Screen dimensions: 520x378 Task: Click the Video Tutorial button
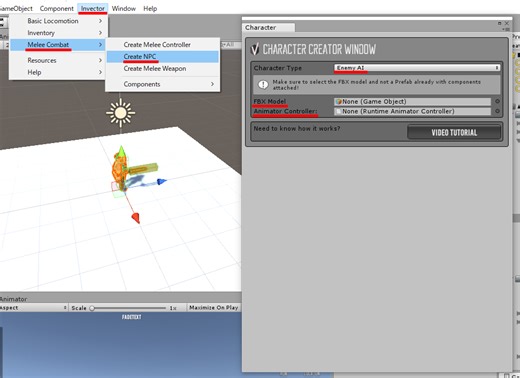click(454, 132)
